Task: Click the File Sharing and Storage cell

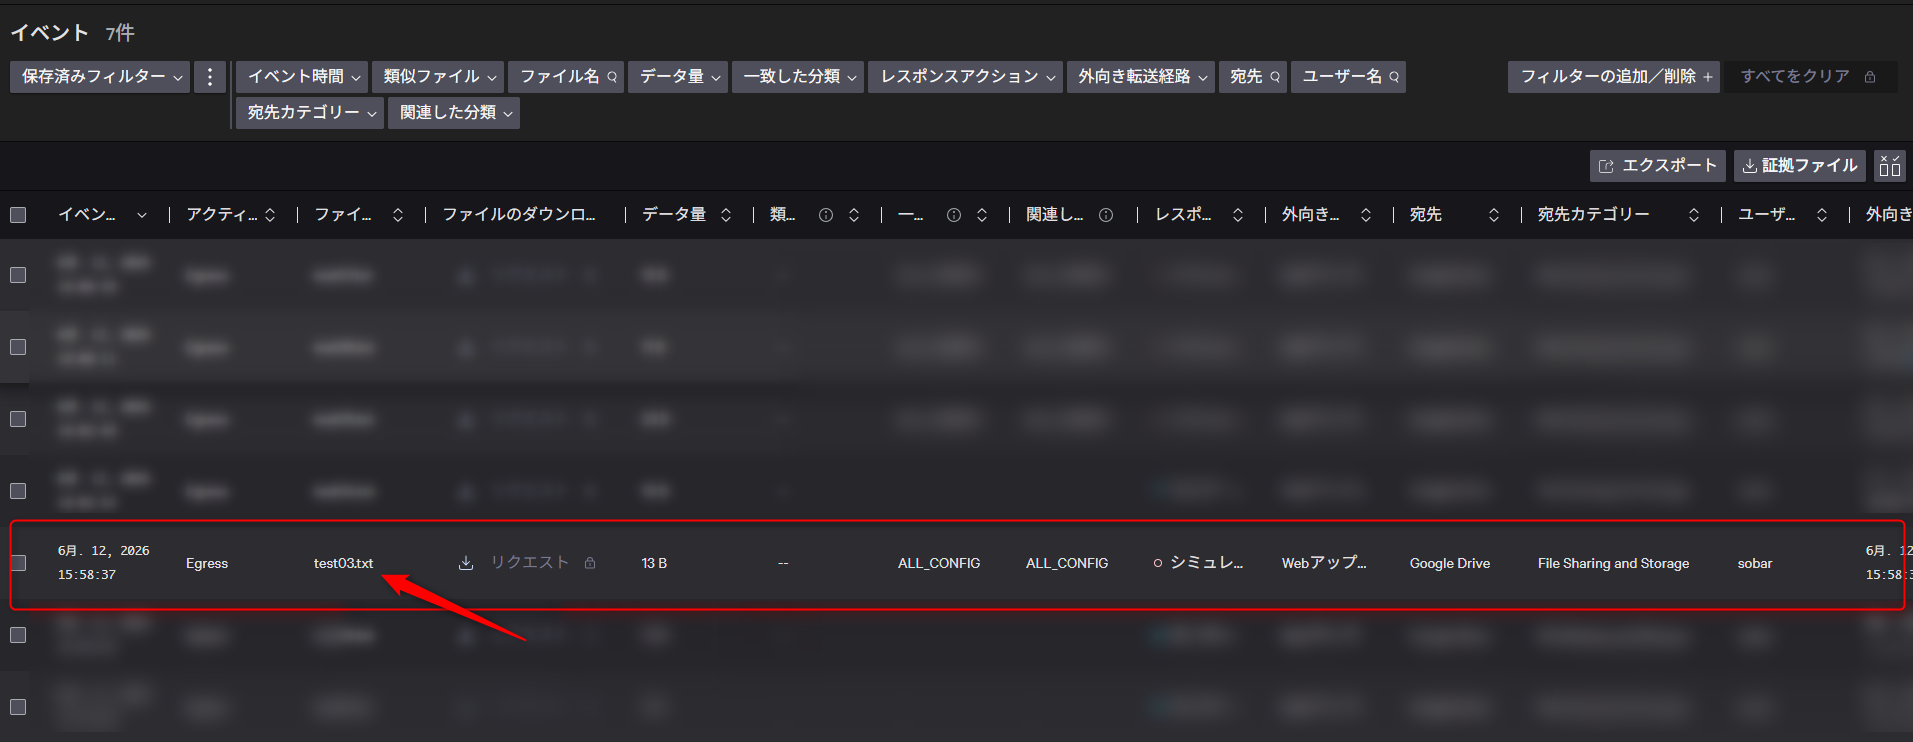Action: coord(1613,564)
